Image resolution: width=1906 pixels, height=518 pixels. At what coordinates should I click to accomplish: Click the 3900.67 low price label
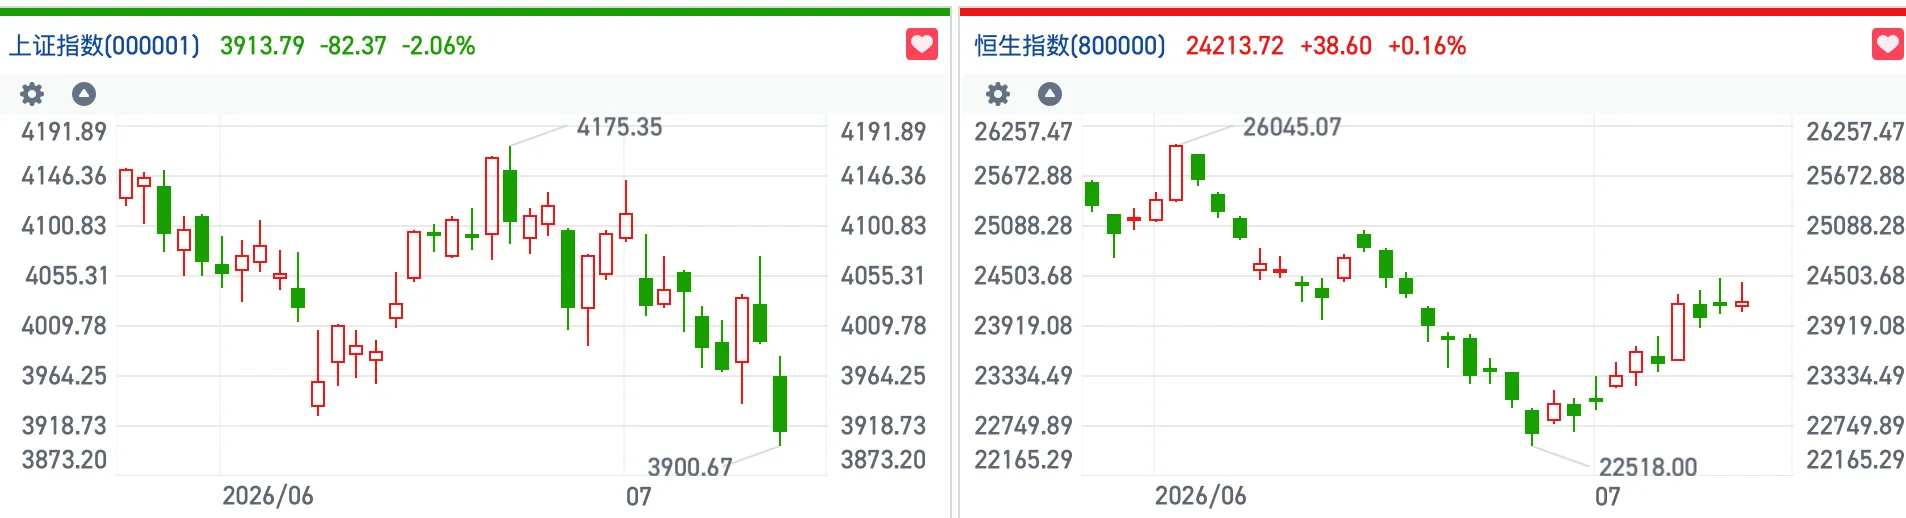(690, 467)
